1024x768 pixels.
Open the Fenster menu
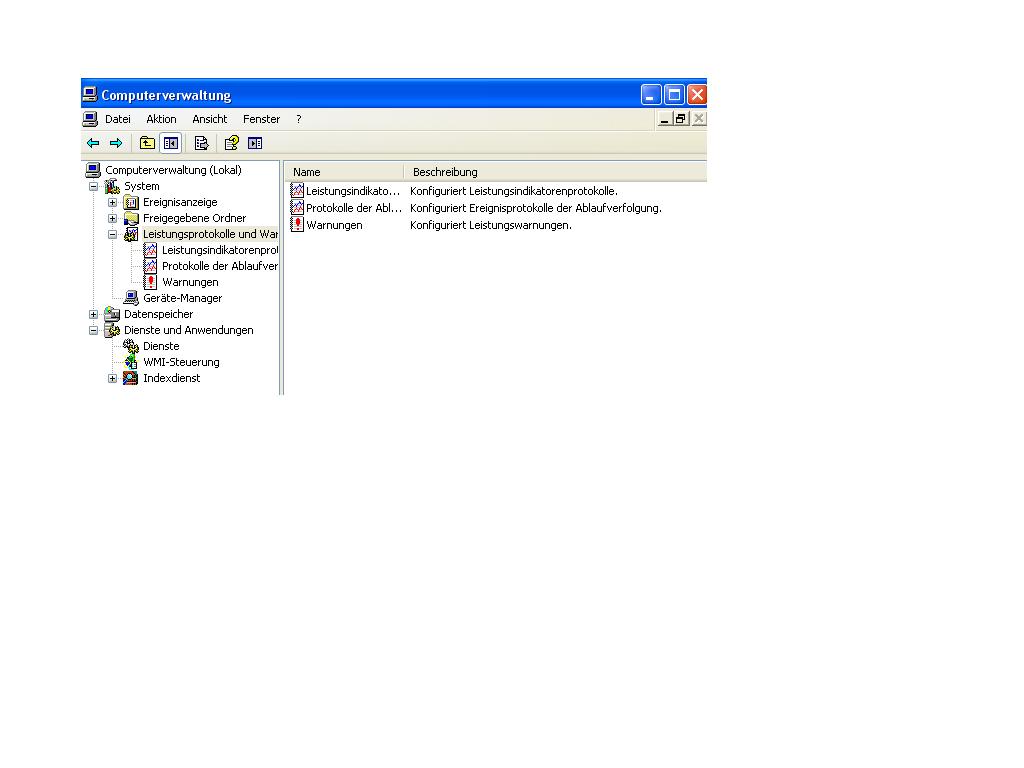pos(261,119)
